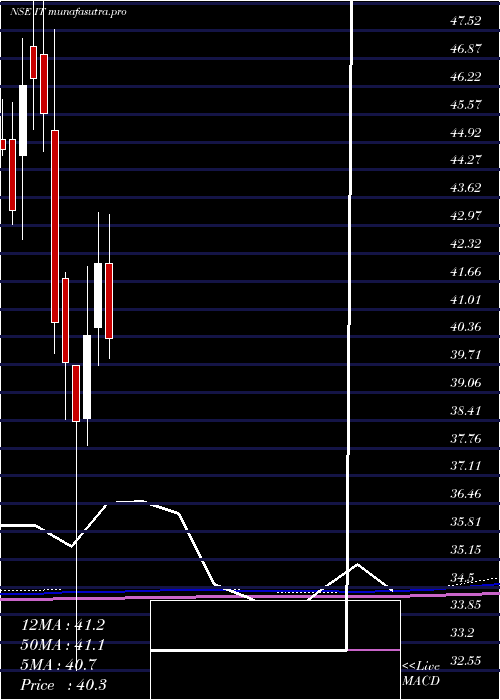Select the 45.57 axis value
This screenshot has width=500, height=700.
click(x=465, y=104)
